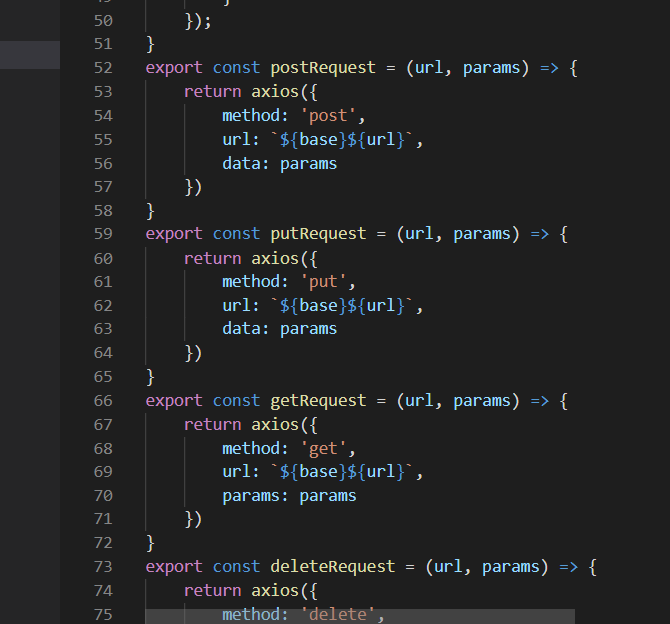
Task: Click the 'delete' string on line 75
Action: pos(338,615)
